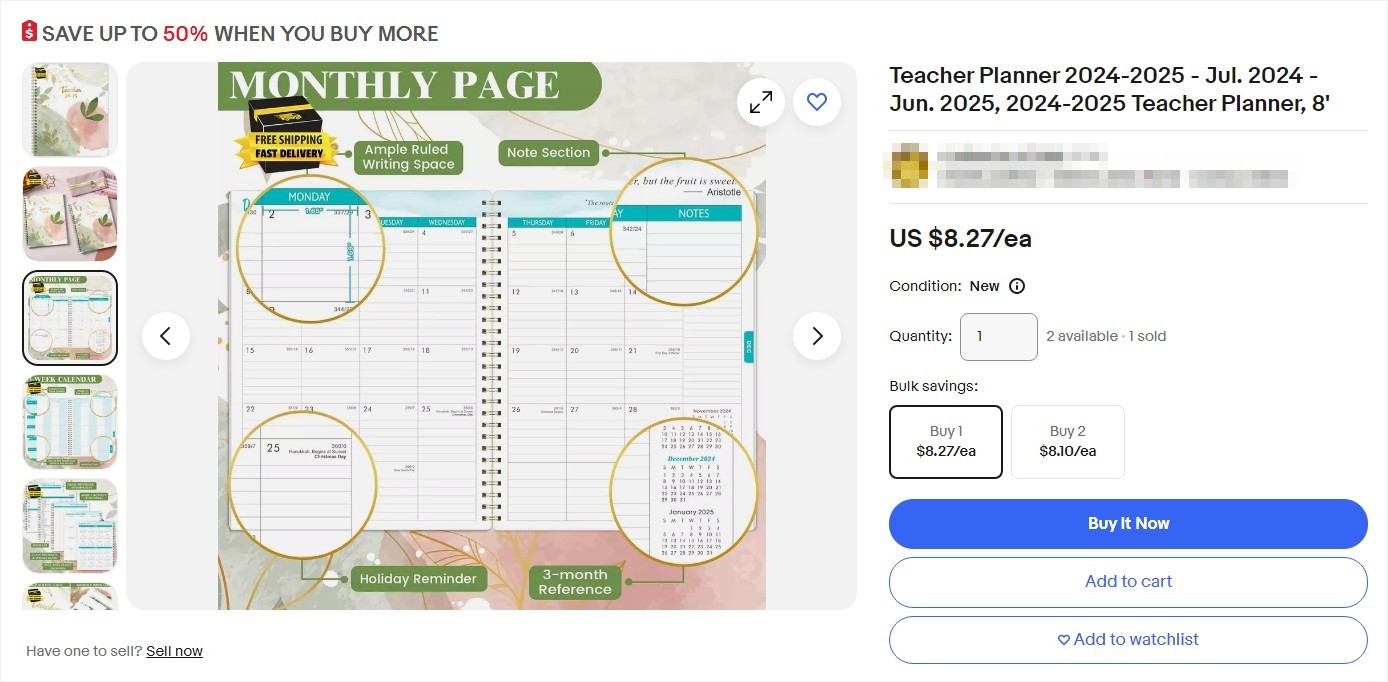Select the Buy 1 bulk savings option
1388x682 pixels.
[945, 441]
